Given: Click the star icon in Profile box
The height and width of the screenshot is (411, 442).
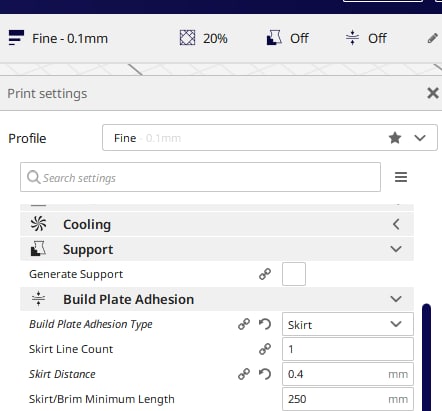Looking at the screenshot, I should (x=395, y=138).
